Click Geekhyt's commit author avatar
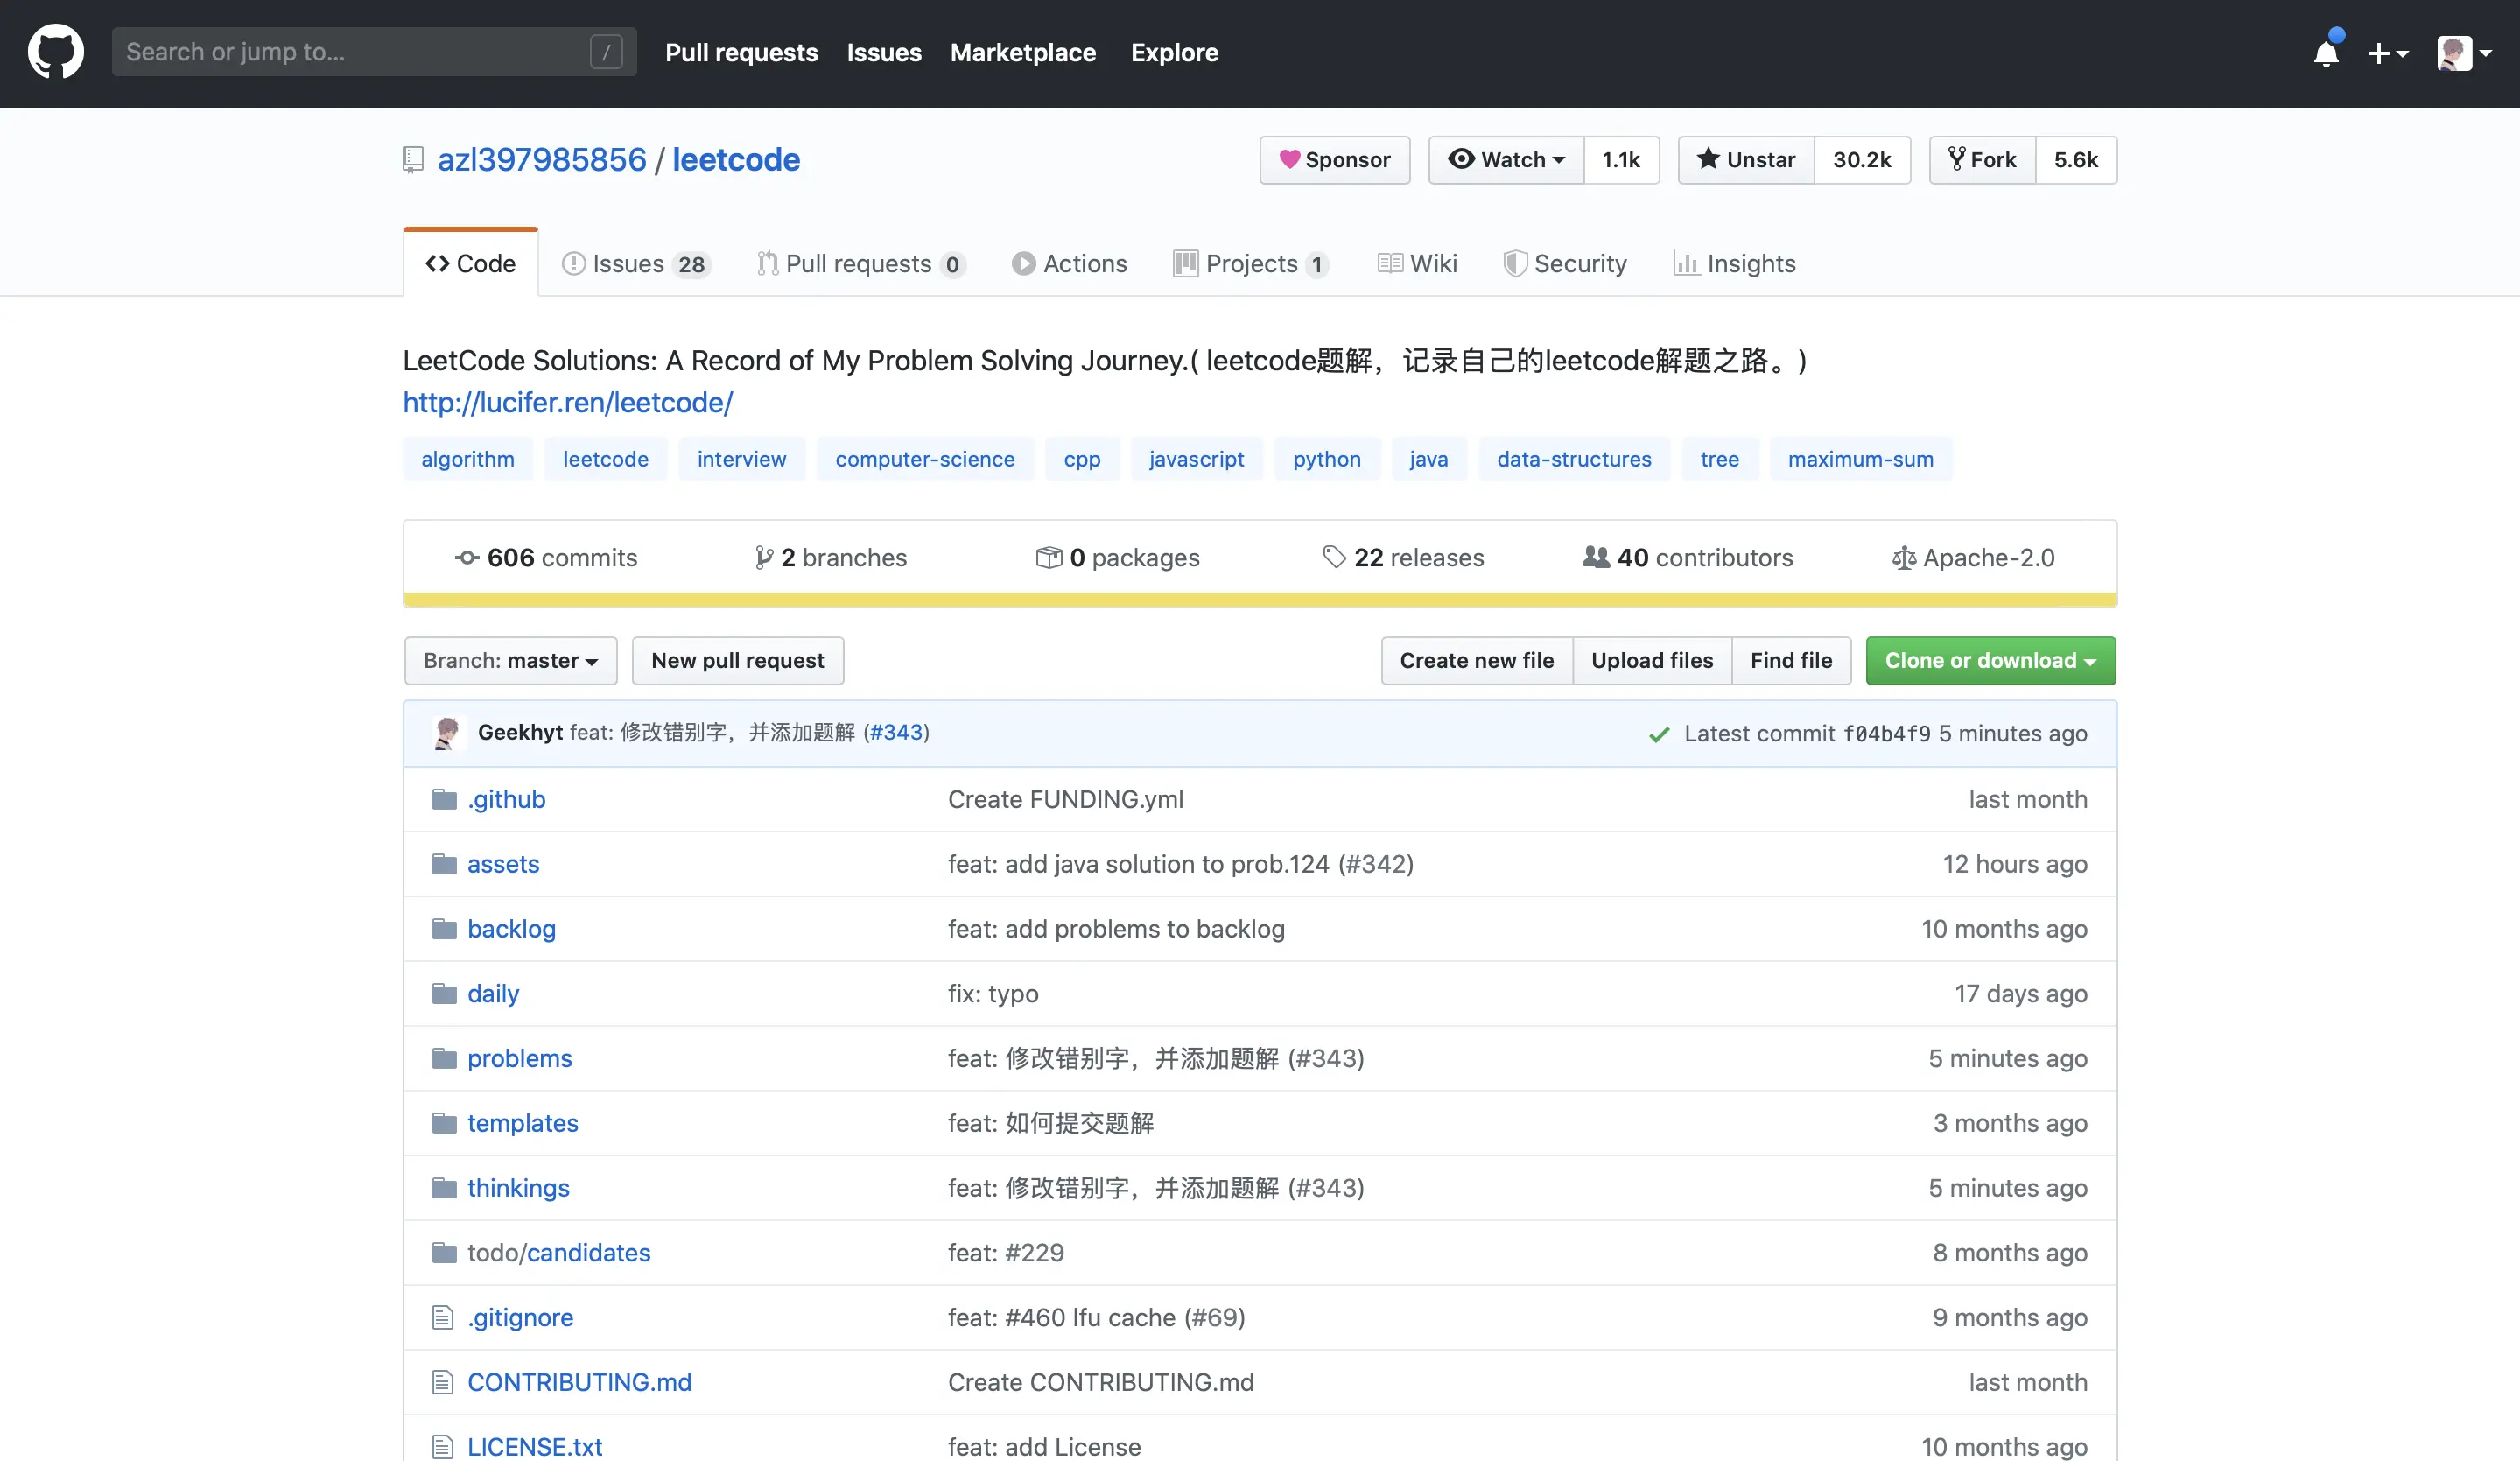Viewport: 2520px width, 1461px height. pyautogui.click(x=447, y=733)
